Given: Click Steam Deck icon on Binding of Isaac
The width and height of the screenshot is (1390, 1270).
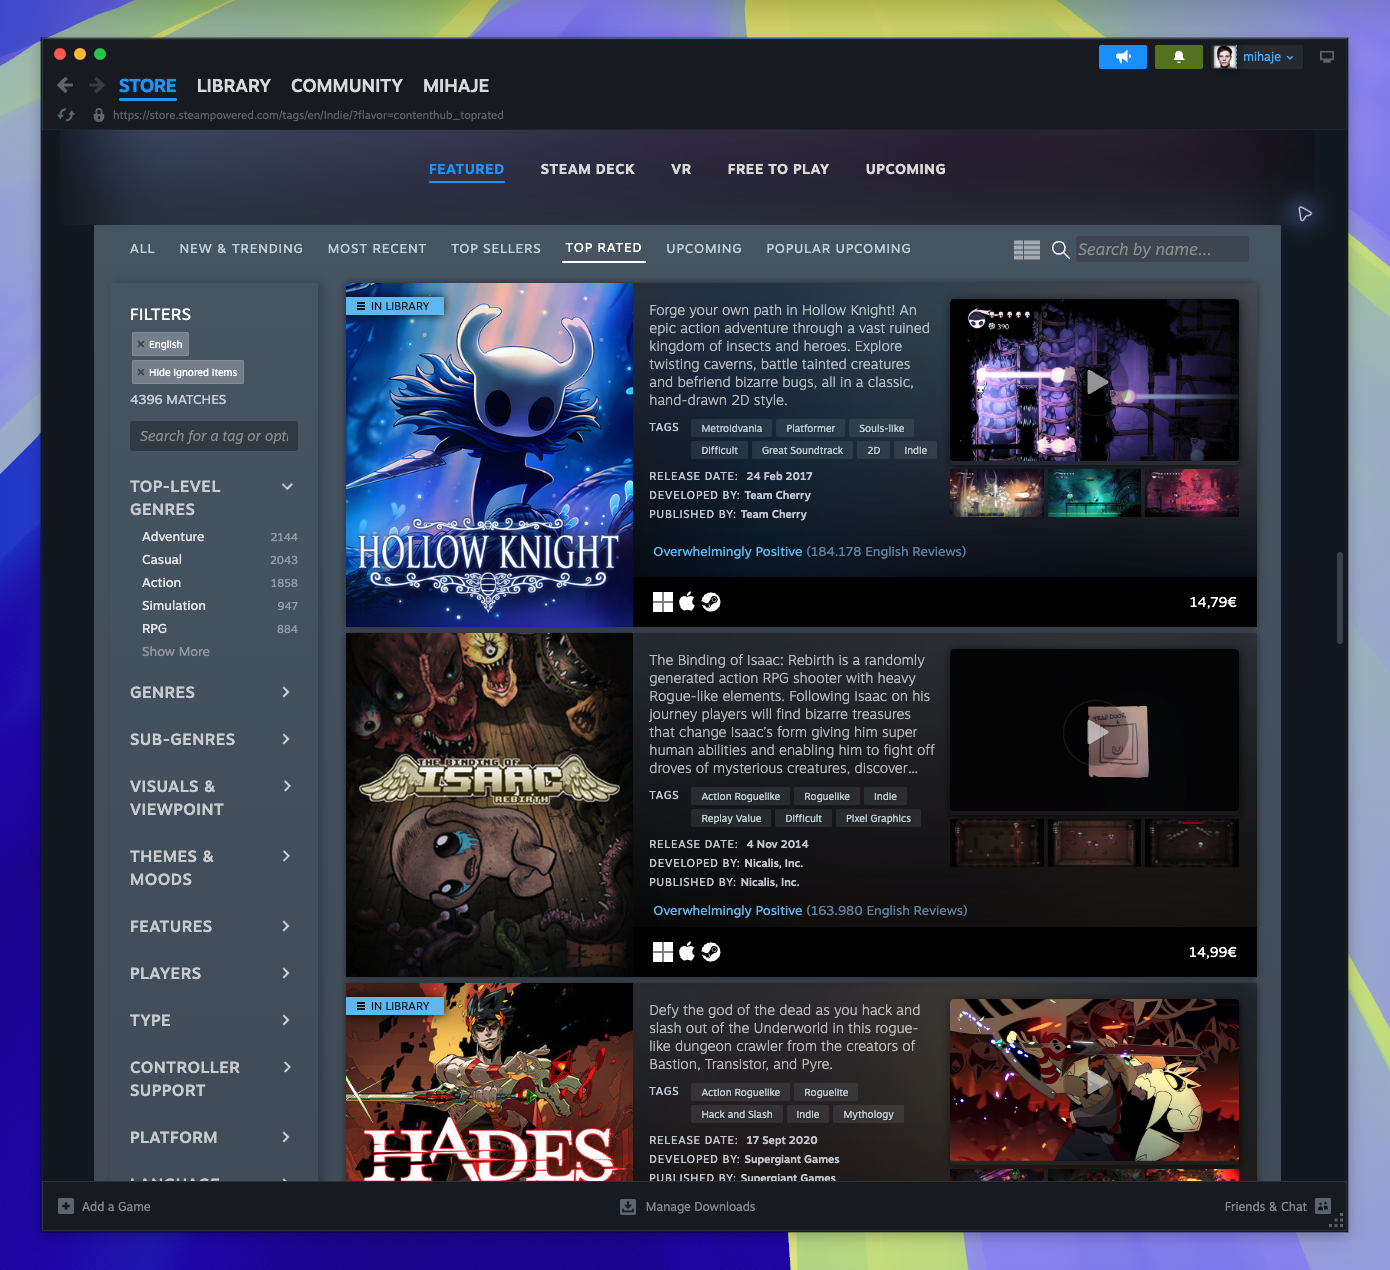Looking at the screenshot, I should pyautogui.click(x=711, y=952).
